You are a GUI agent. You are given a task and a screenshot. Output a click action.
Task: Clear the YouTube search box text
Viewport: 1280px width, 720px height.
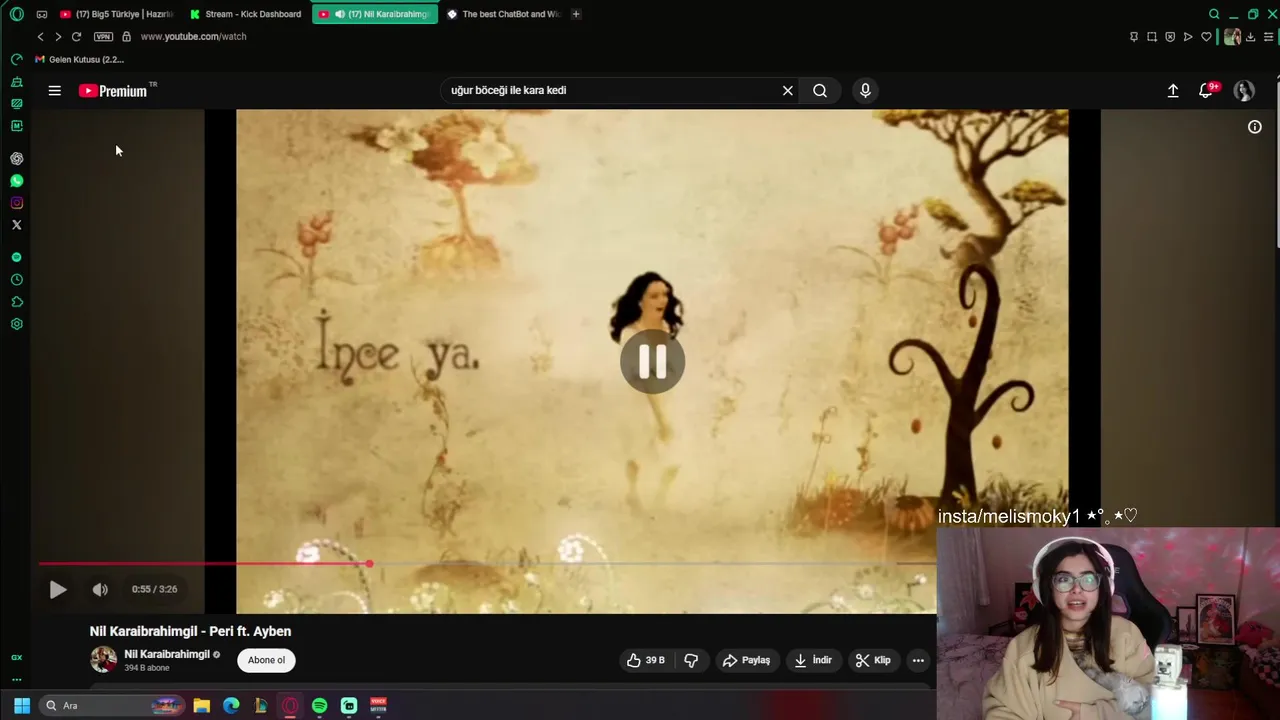coord(788,90)
